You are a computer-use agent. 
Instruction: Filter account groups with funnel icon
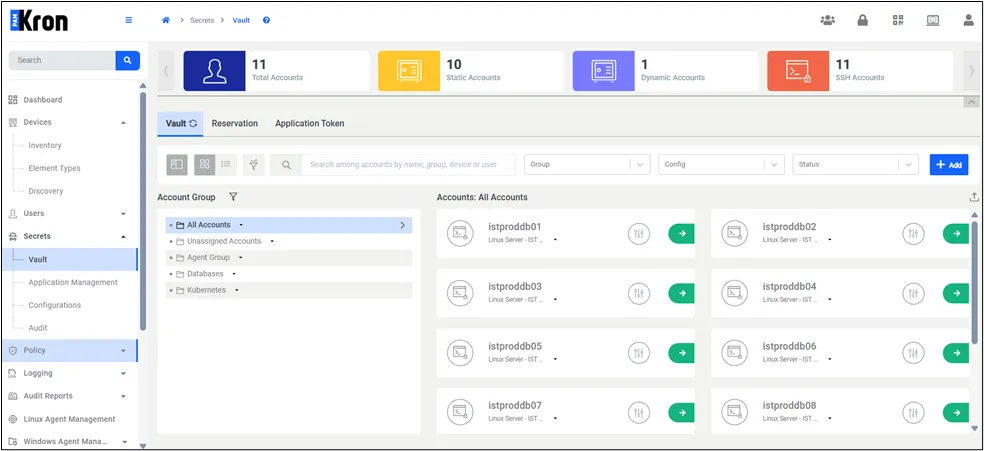[233, 197]
